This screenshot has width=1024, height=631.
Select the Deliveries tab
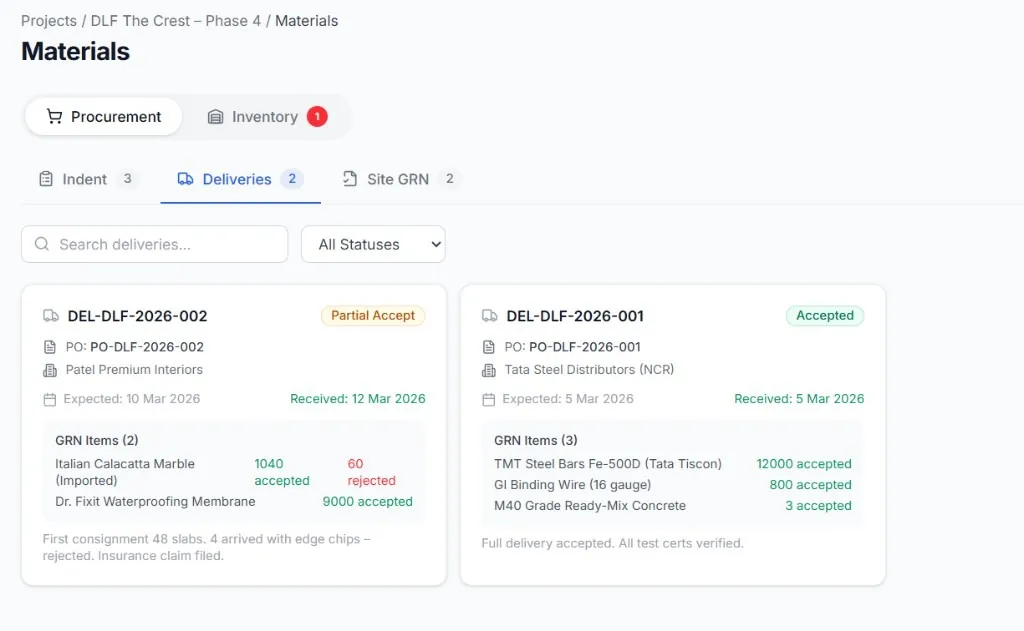tap(240, 179)
